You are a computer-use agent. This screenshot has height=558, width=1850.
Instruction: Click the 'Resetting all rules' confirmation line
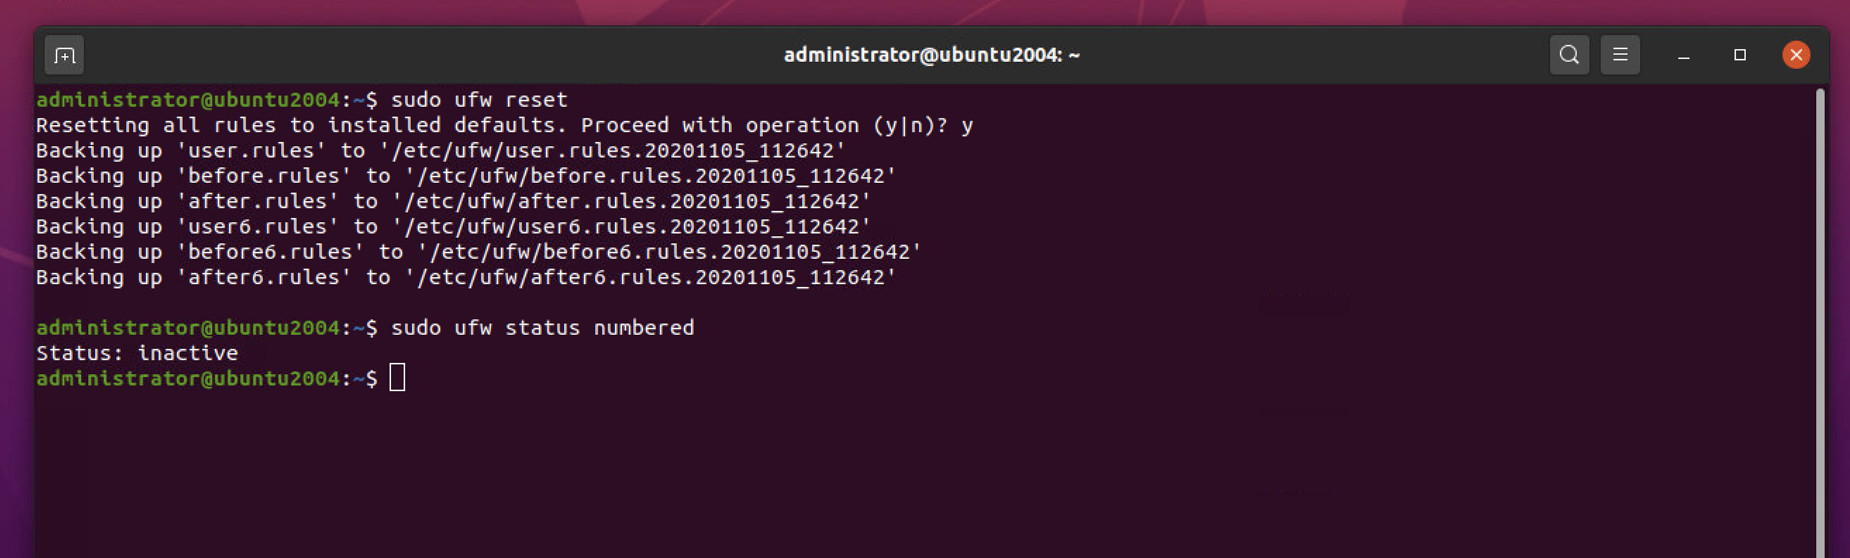pos(504,125)
